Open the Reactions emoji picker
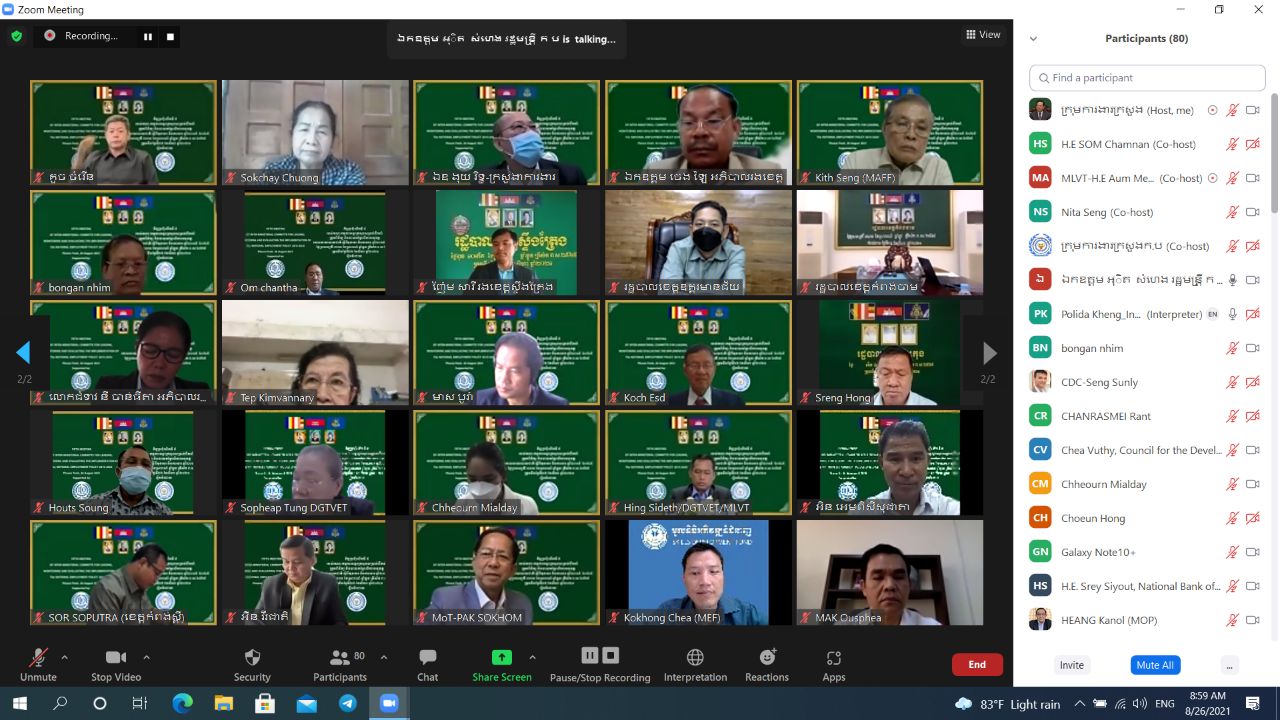 [x=767, y=657]
